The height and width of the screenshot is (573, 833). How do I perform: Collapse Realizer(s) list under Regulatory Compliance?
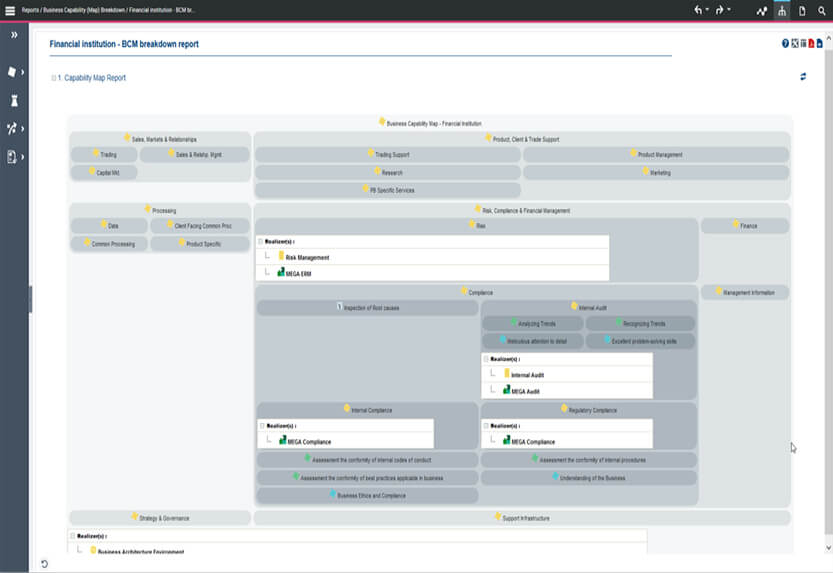click(486, 426)
